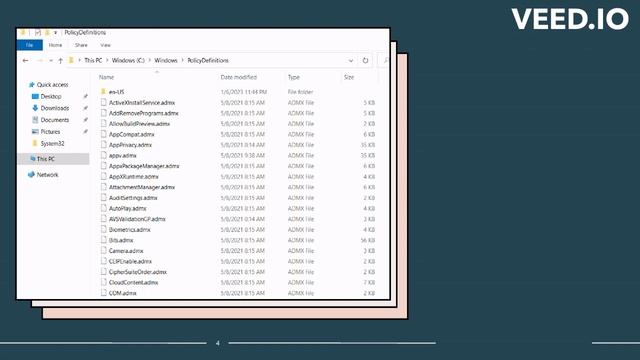Click the title bar folder icon
Screen dimensions: 640x360
23,33
